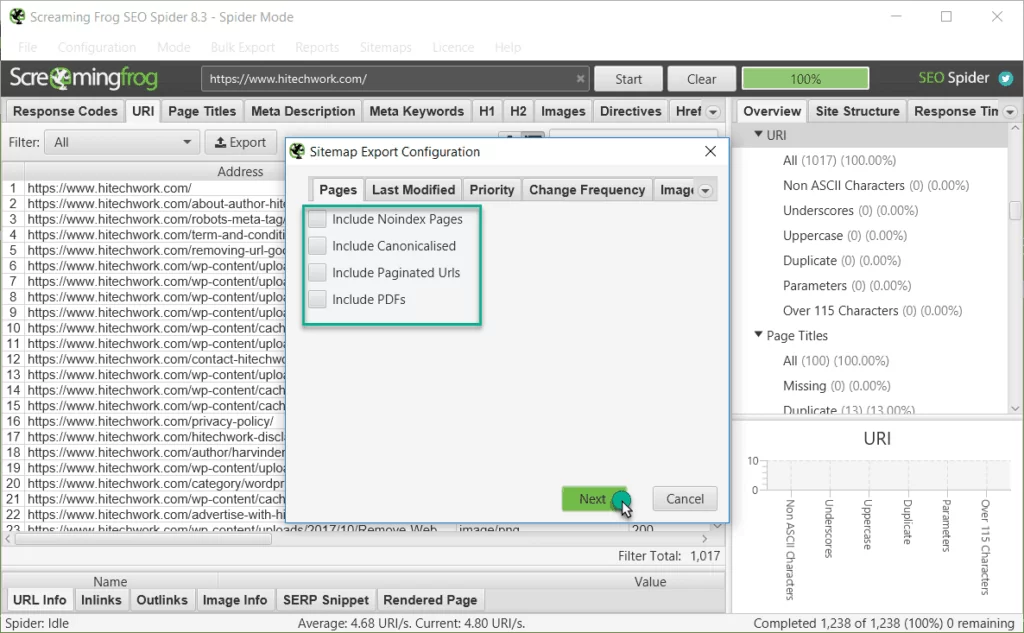The height and width of the screenshot is (633, 1024).
Task: Select the Change Frequency tab
Action: (x=587, y=190)
